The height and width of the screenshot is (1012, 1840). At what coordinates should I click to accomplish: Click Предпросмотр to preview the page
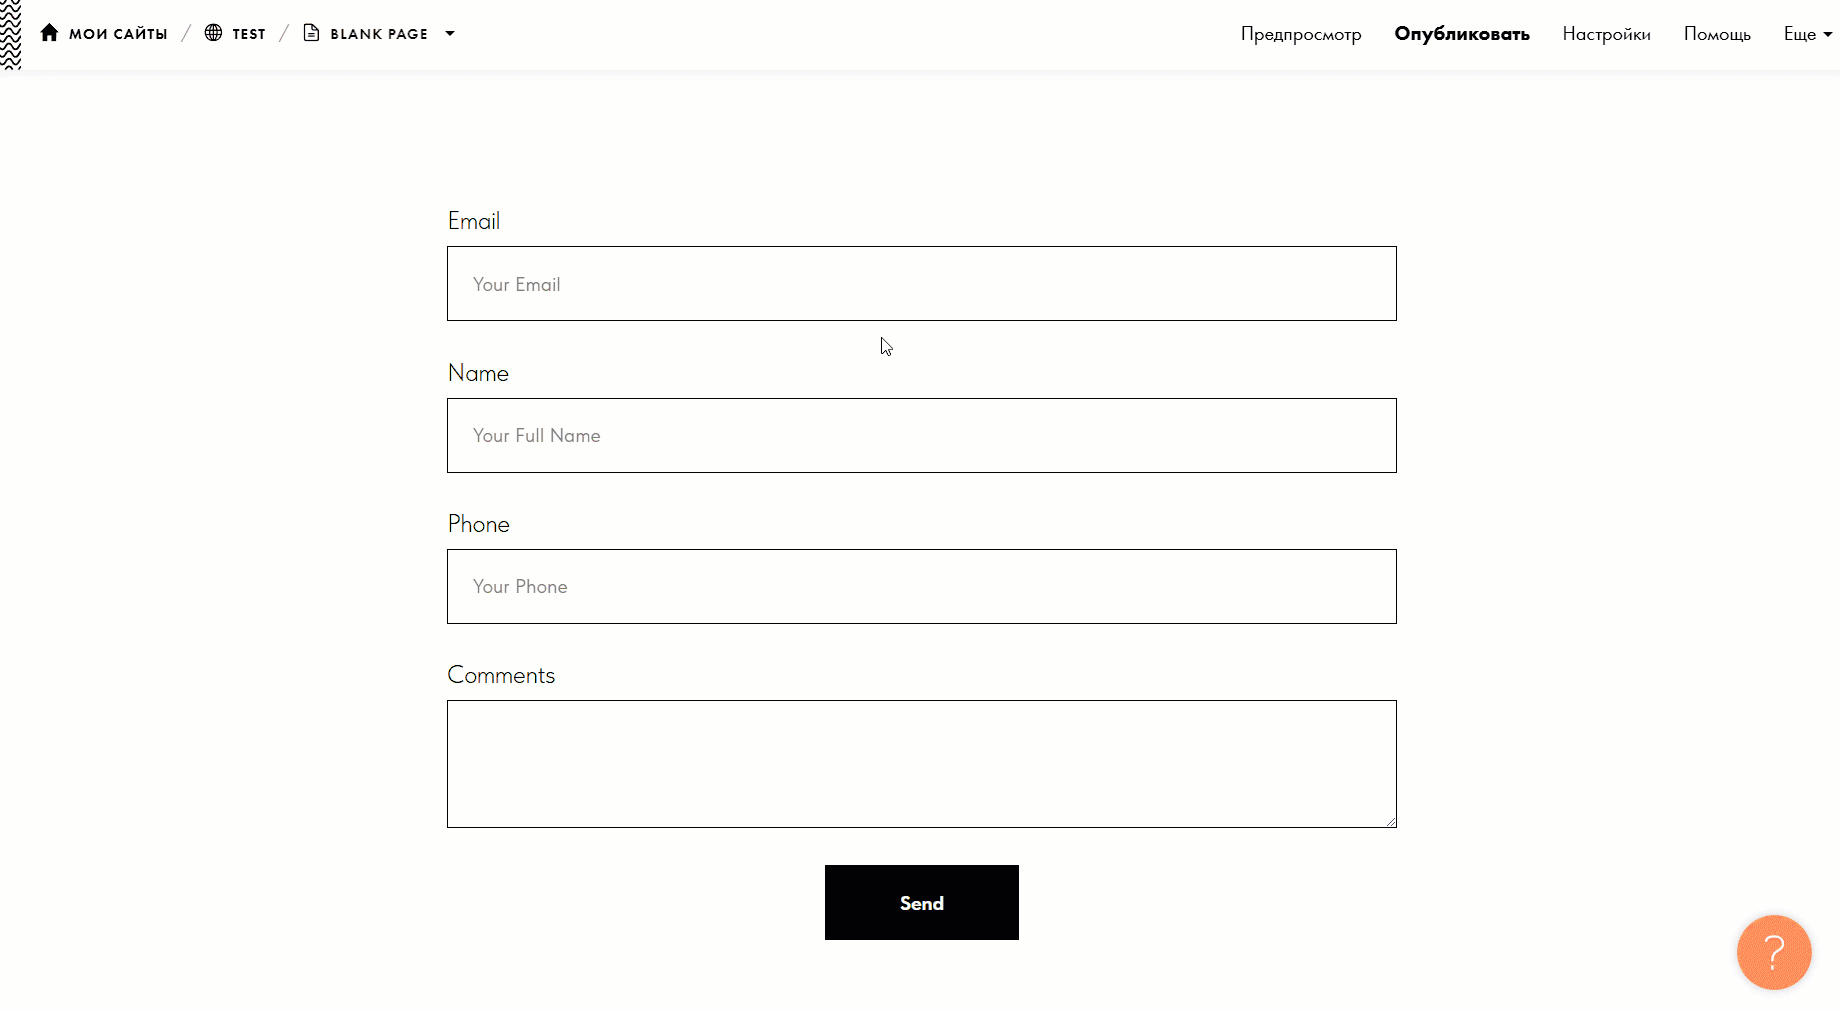pos(1300,33)
